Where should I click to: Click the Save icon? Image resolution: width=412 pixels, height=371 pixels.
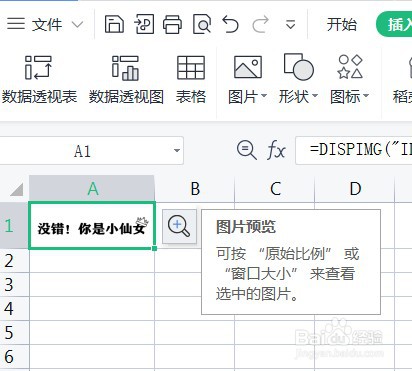(x=114, y=24)
